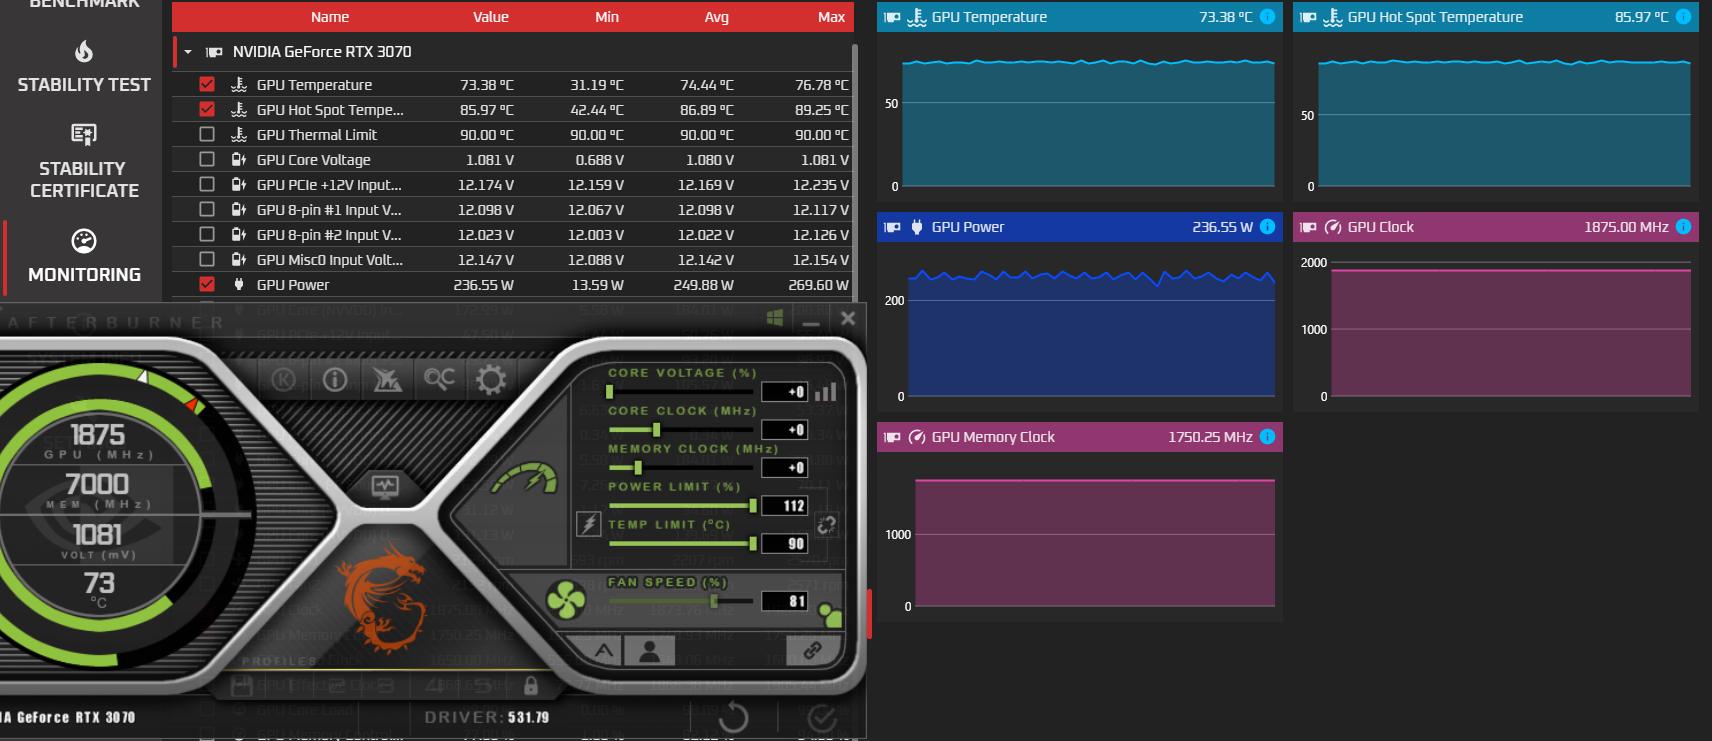Reset Afterburner settings with the circular arrow
Viewport: 1712px width, 741px height.
[733, 716]
